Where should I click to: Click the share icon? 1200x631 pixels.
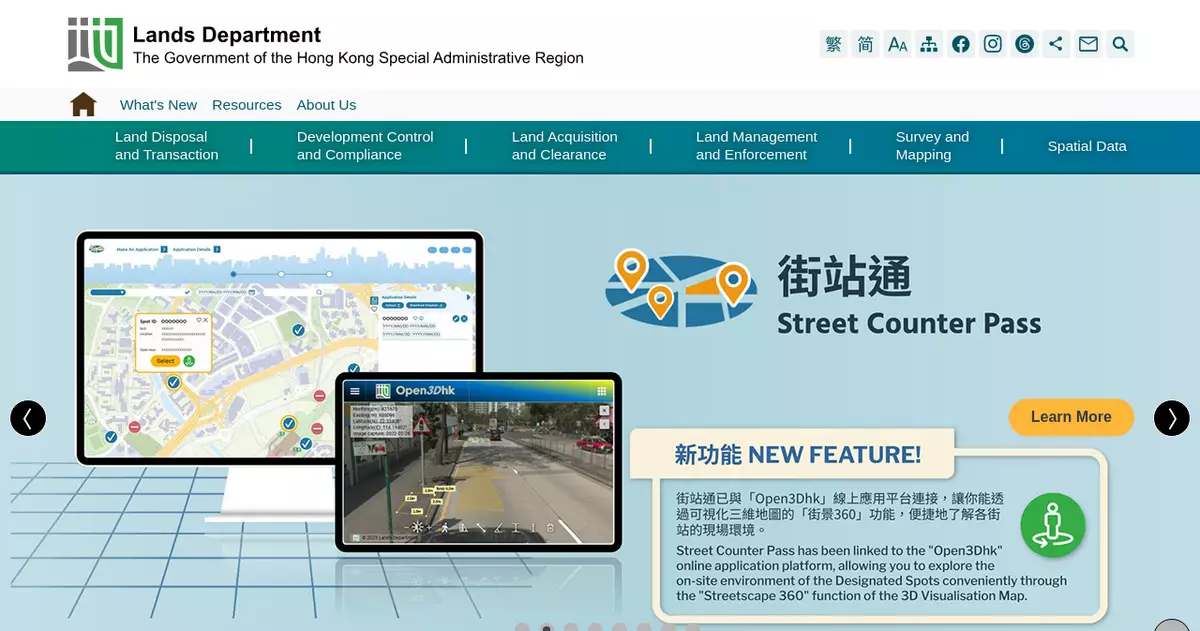1056,44
